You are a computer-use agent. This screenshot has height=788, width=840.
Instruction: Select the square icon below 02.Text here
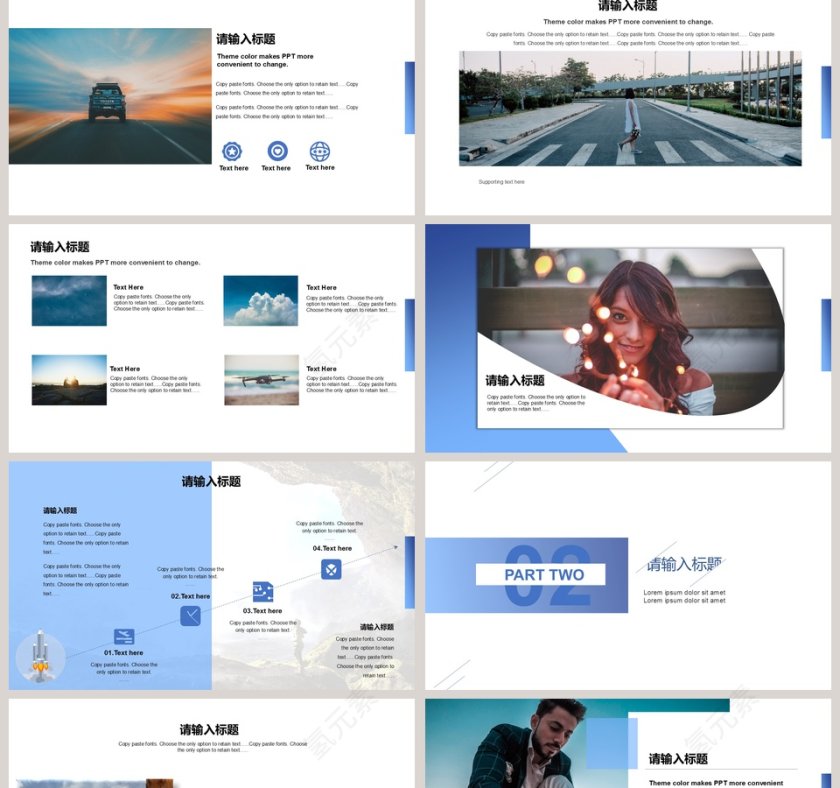[190, 616]
